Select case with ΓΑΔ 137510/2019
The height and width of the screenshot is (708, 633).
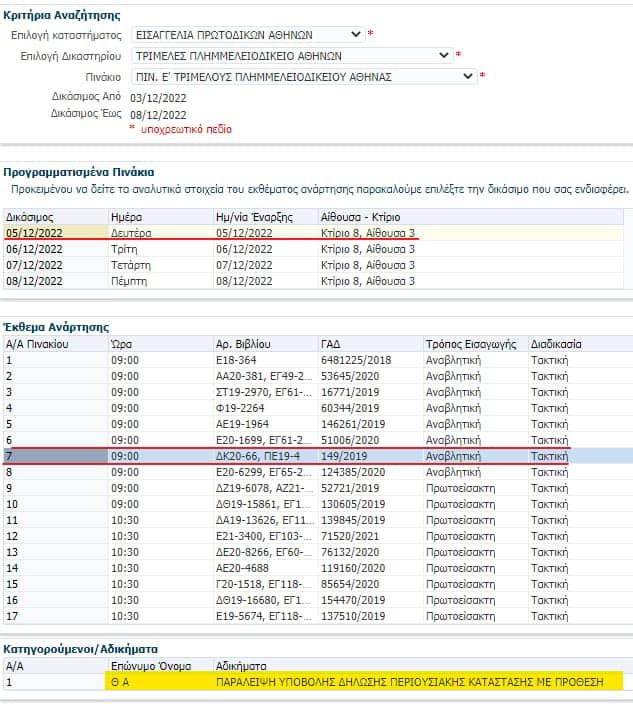click(x=318, y=616)
